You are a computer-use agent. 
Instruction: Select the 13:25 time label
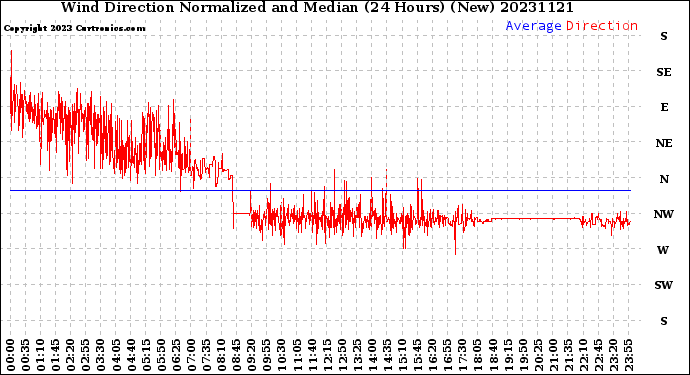click(357, 356)
